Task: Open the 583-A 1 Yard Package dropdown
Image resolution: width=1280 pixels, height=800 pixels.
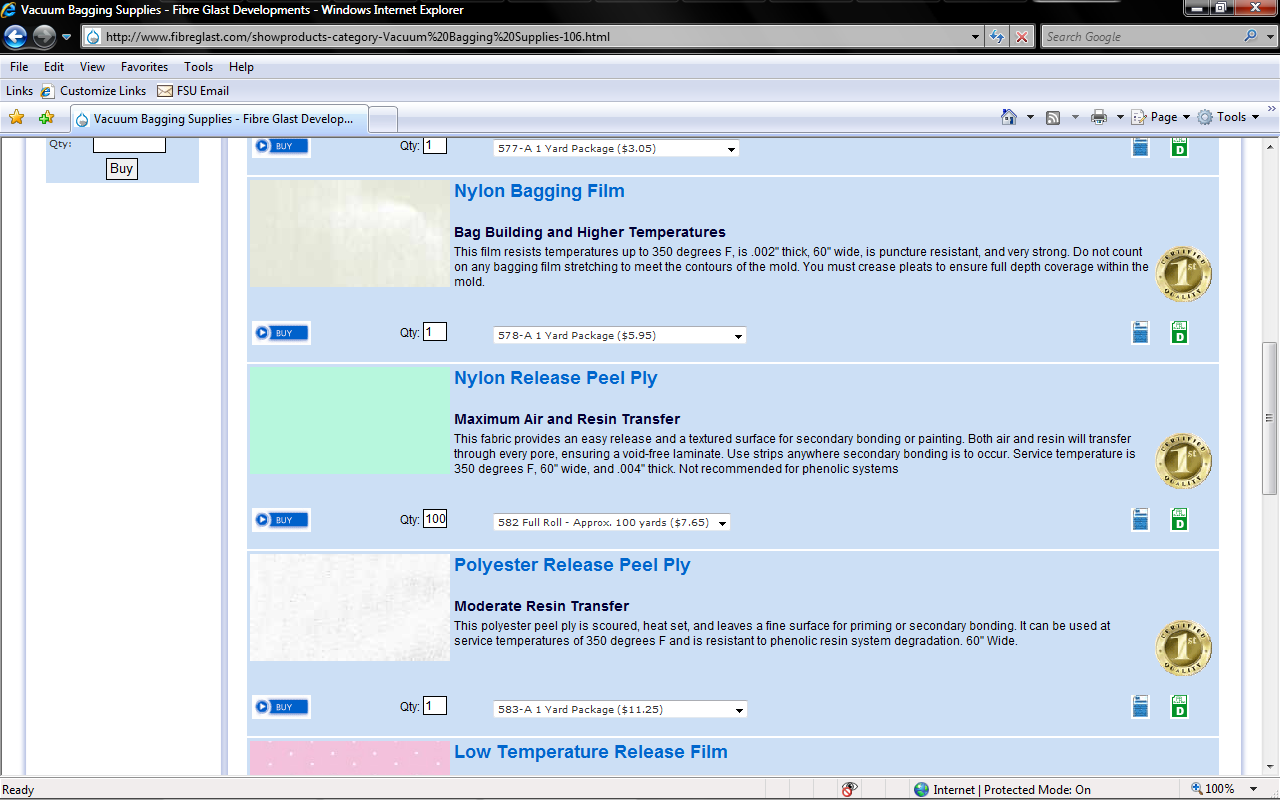Action: tap(620, 709)
